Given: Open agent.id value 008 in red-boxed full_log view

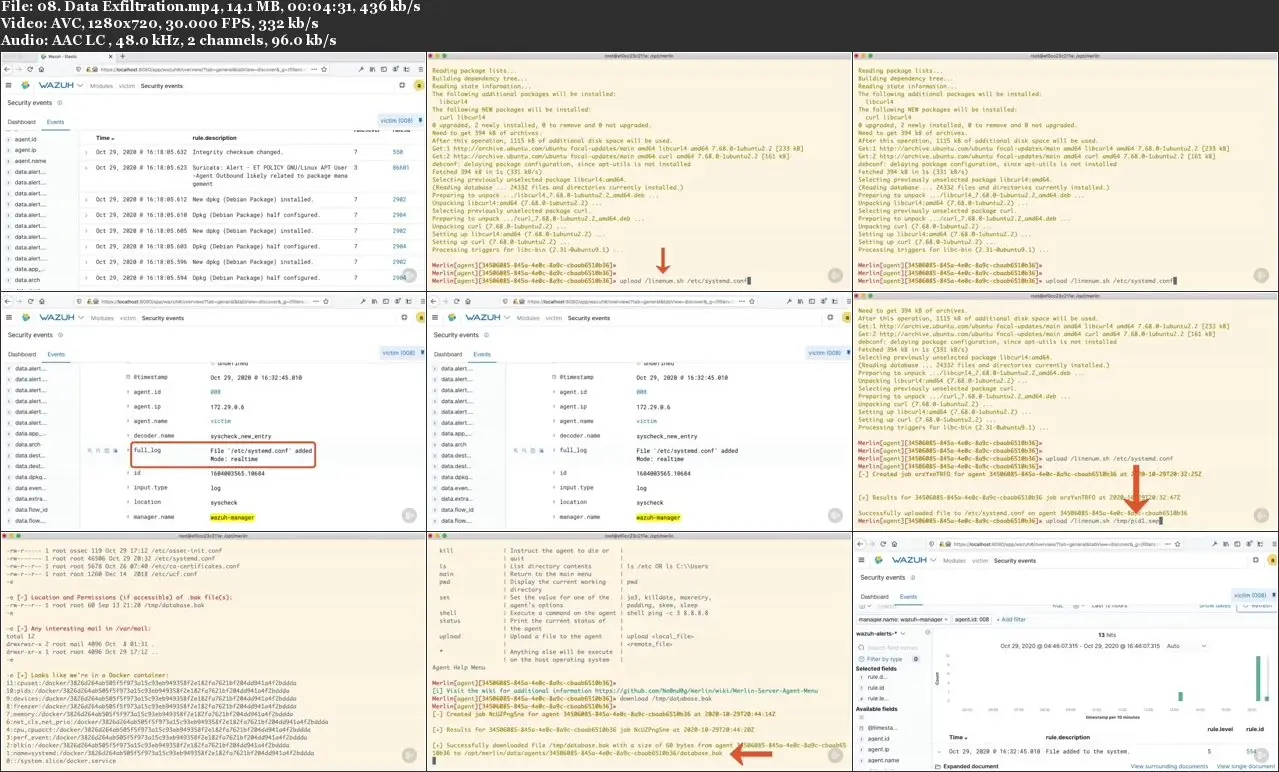Looking at the screenshot, I should pos(215,392).
